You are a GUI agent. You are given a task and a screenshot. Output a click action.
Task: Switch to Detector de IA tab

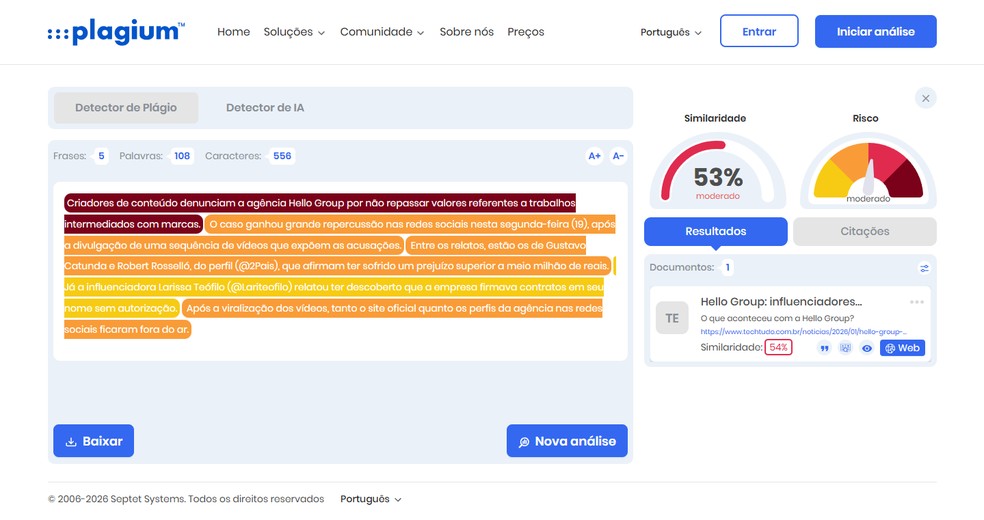tap(265, 108)
